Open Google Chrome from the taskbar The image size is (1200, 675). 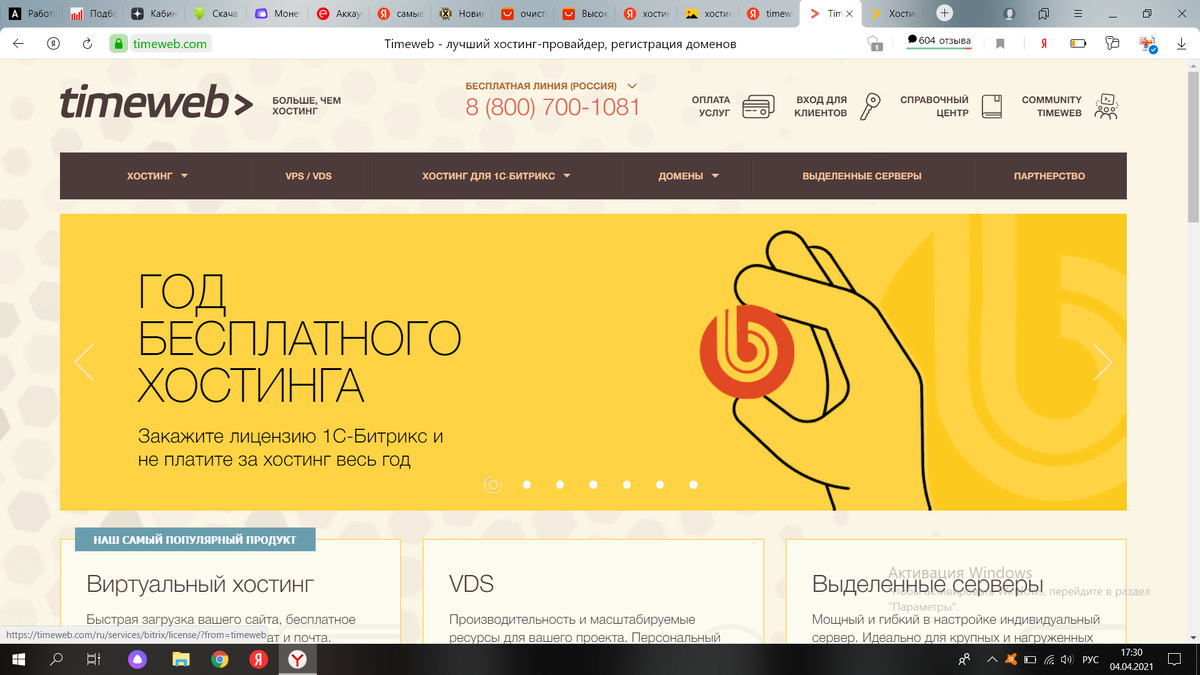219,659
